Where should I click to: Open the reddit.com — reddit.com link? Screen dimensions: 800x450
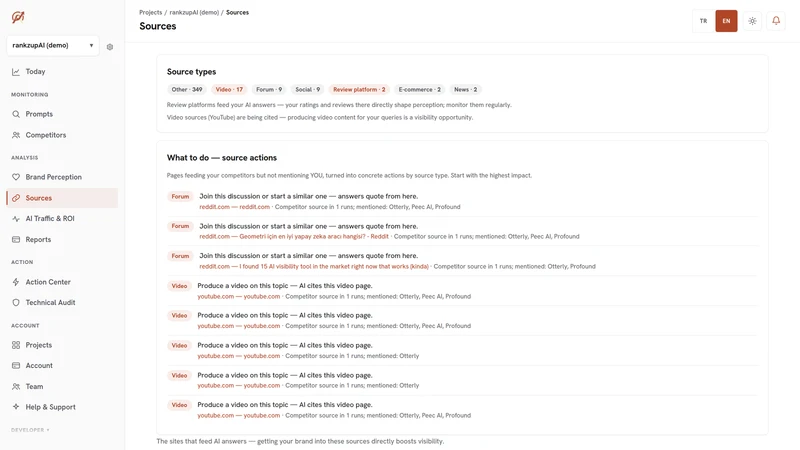click(x=234, y=207)
